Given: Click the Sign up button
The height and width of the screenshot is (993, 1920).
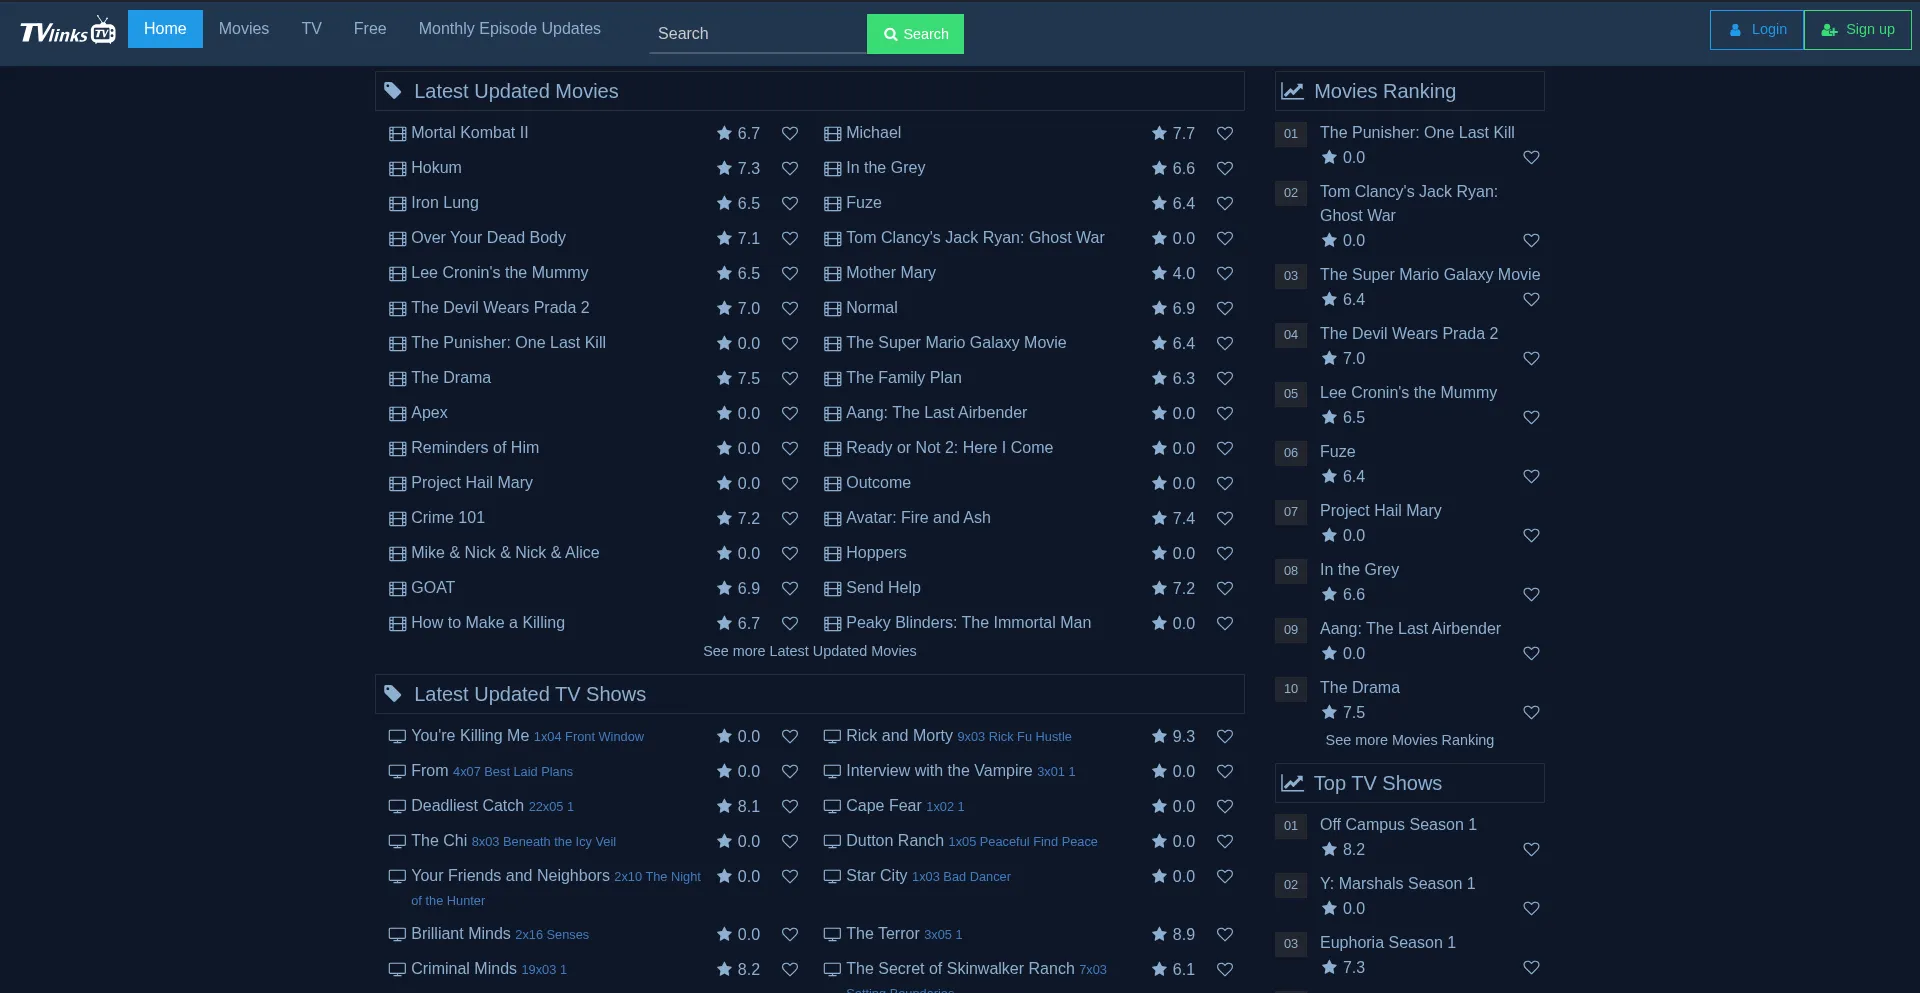Looking at the screenshot, I should [x=1858, y=30].
